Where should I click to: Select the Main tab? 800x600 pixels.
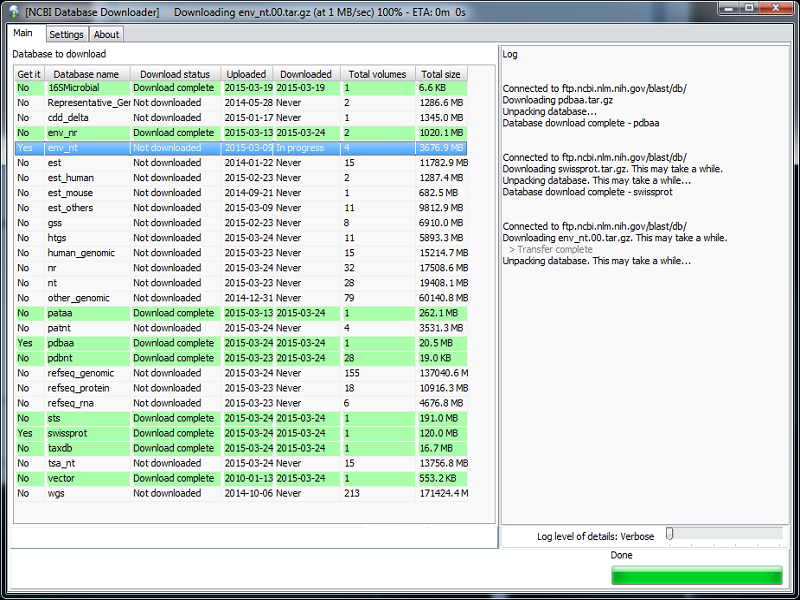(23, 32)
